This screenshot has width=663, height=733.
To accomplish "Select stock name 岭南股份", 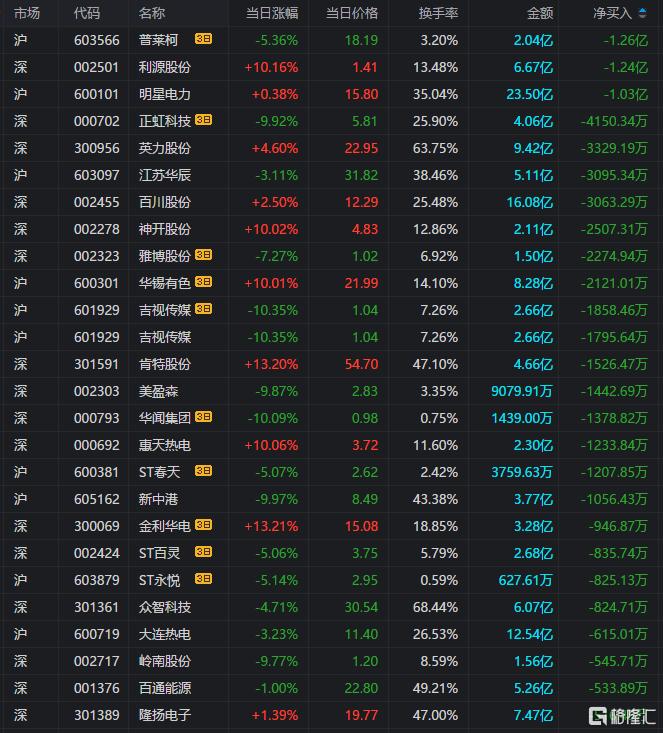I will (165, 661).
